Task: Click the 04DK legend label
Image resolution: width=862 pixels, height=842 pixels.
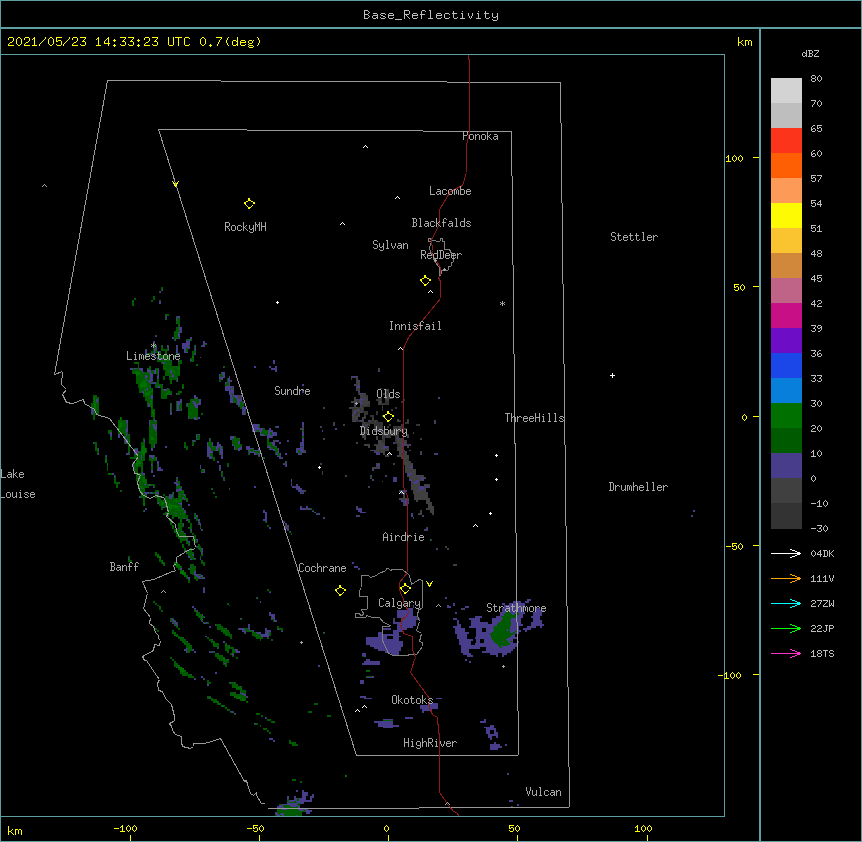Action: pos(822,553)
